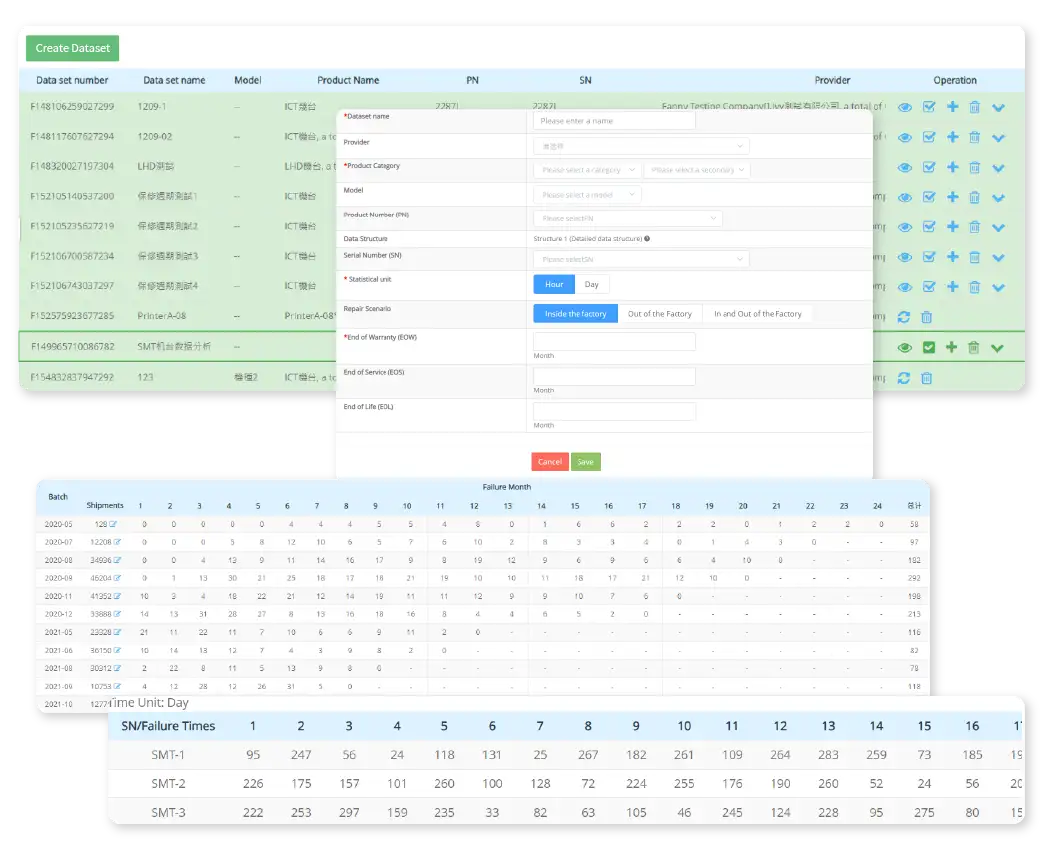Image resolution: width=1051 pixels, height=854 pixels.
Task: Click the green plus icon in the highlighted SMT row
Action: tap(951, 347)
